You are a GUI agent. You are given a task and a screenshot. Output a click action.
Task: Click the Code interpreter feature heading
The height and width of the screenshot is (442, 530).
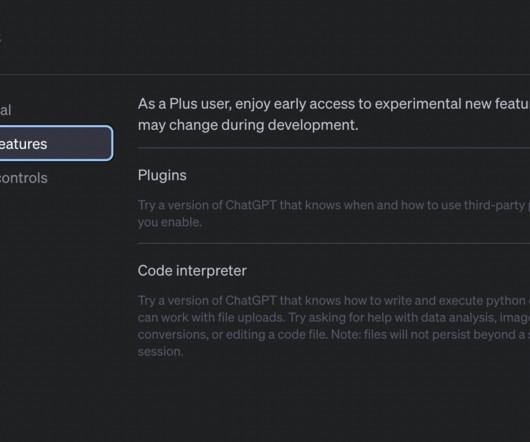click(192, 271)
